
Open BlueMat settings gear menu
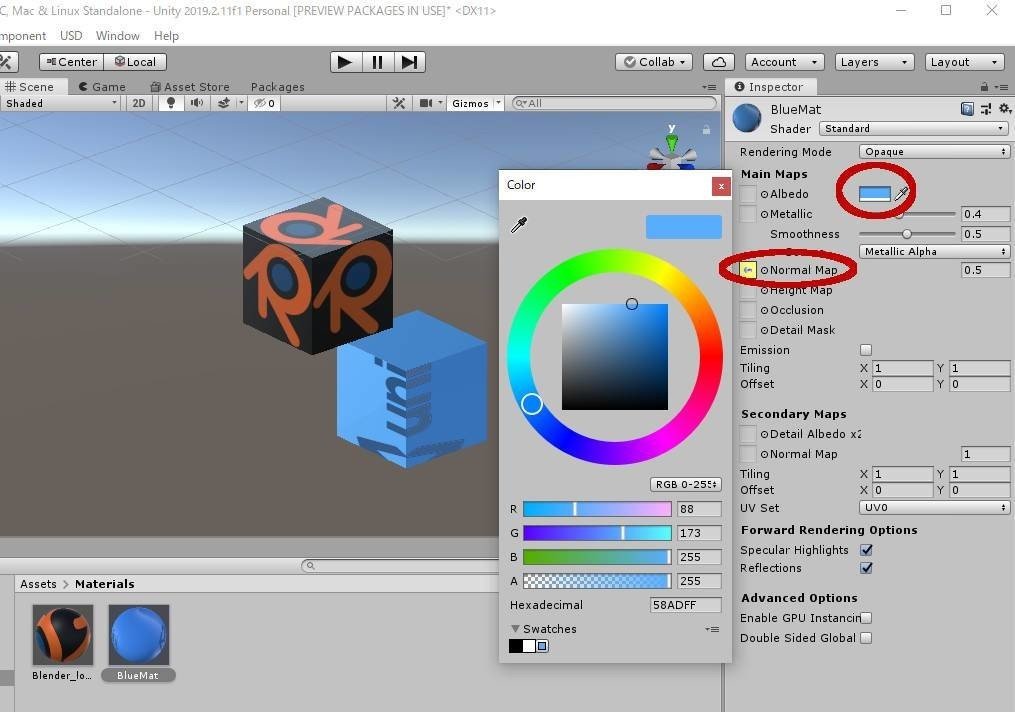(1004, 109)
